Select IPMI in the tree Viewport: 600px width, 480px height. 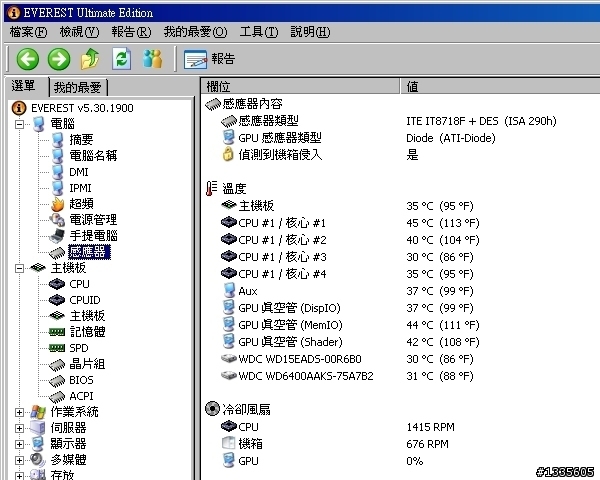pos(80,188)
